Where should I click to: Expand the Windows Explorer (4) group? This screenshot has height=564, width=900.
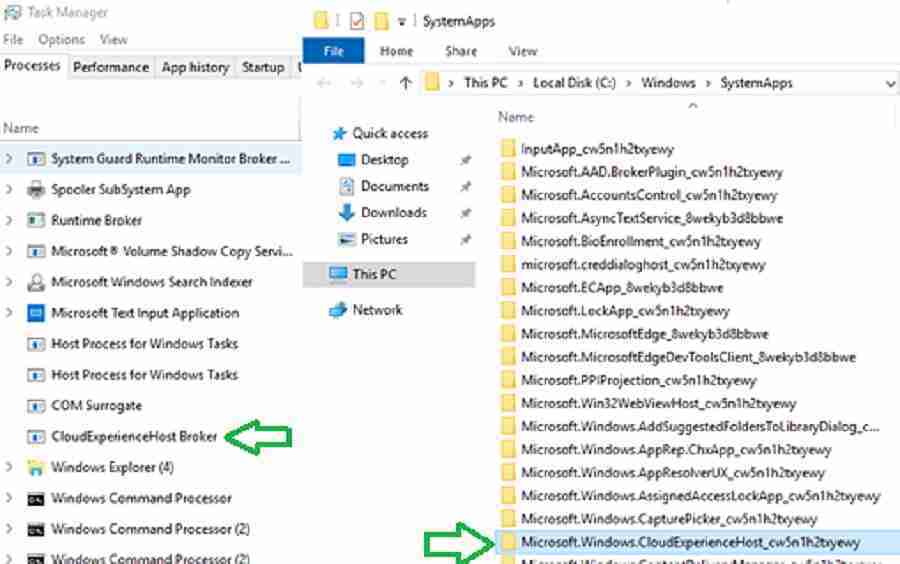9,468
